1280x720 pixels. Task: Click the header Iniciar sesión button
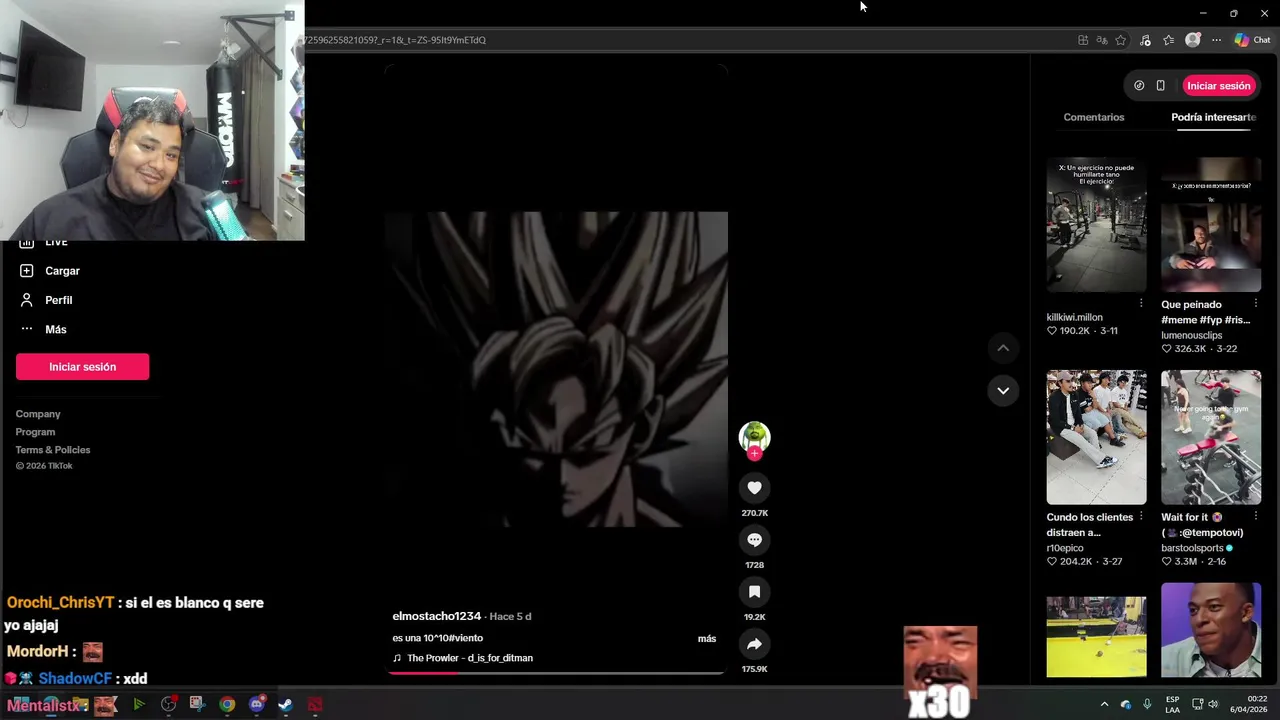coord(1218,86)
